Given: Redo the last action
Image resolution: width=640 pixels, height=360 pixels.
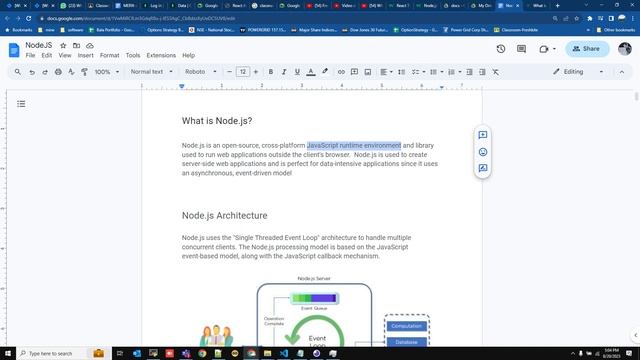Looking at the screenshot, I should pos(45,72).
